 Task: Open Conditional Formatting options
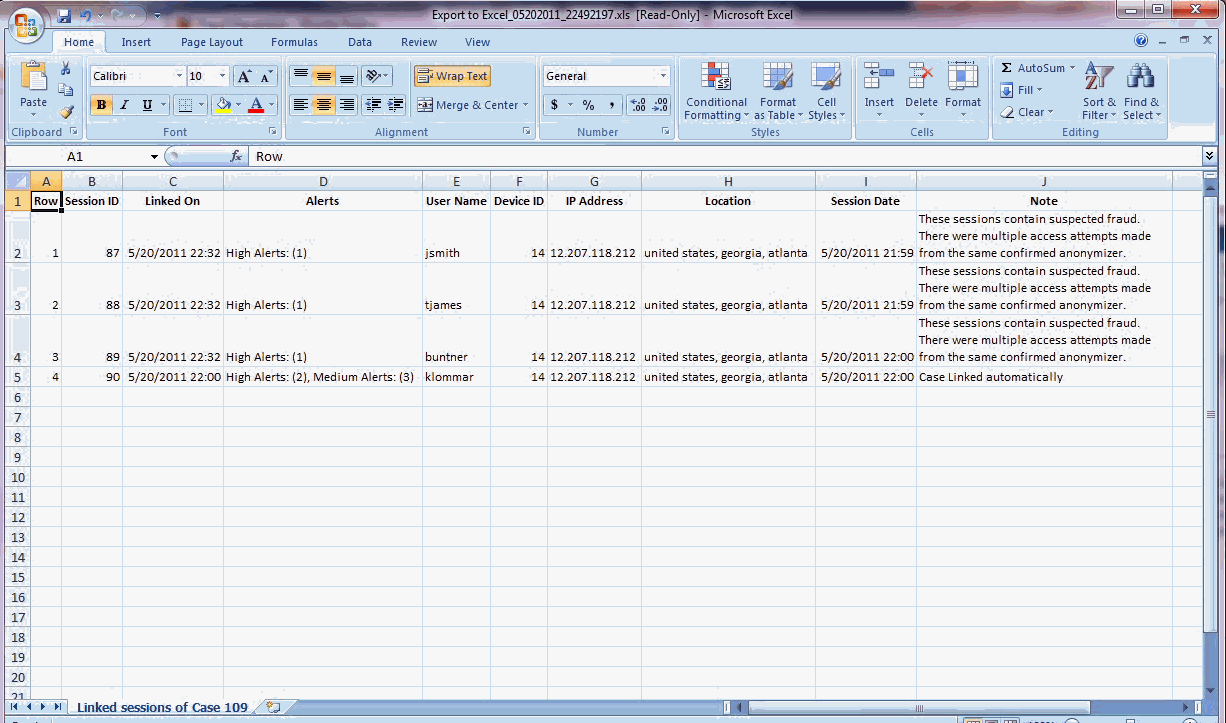[716, 92]
